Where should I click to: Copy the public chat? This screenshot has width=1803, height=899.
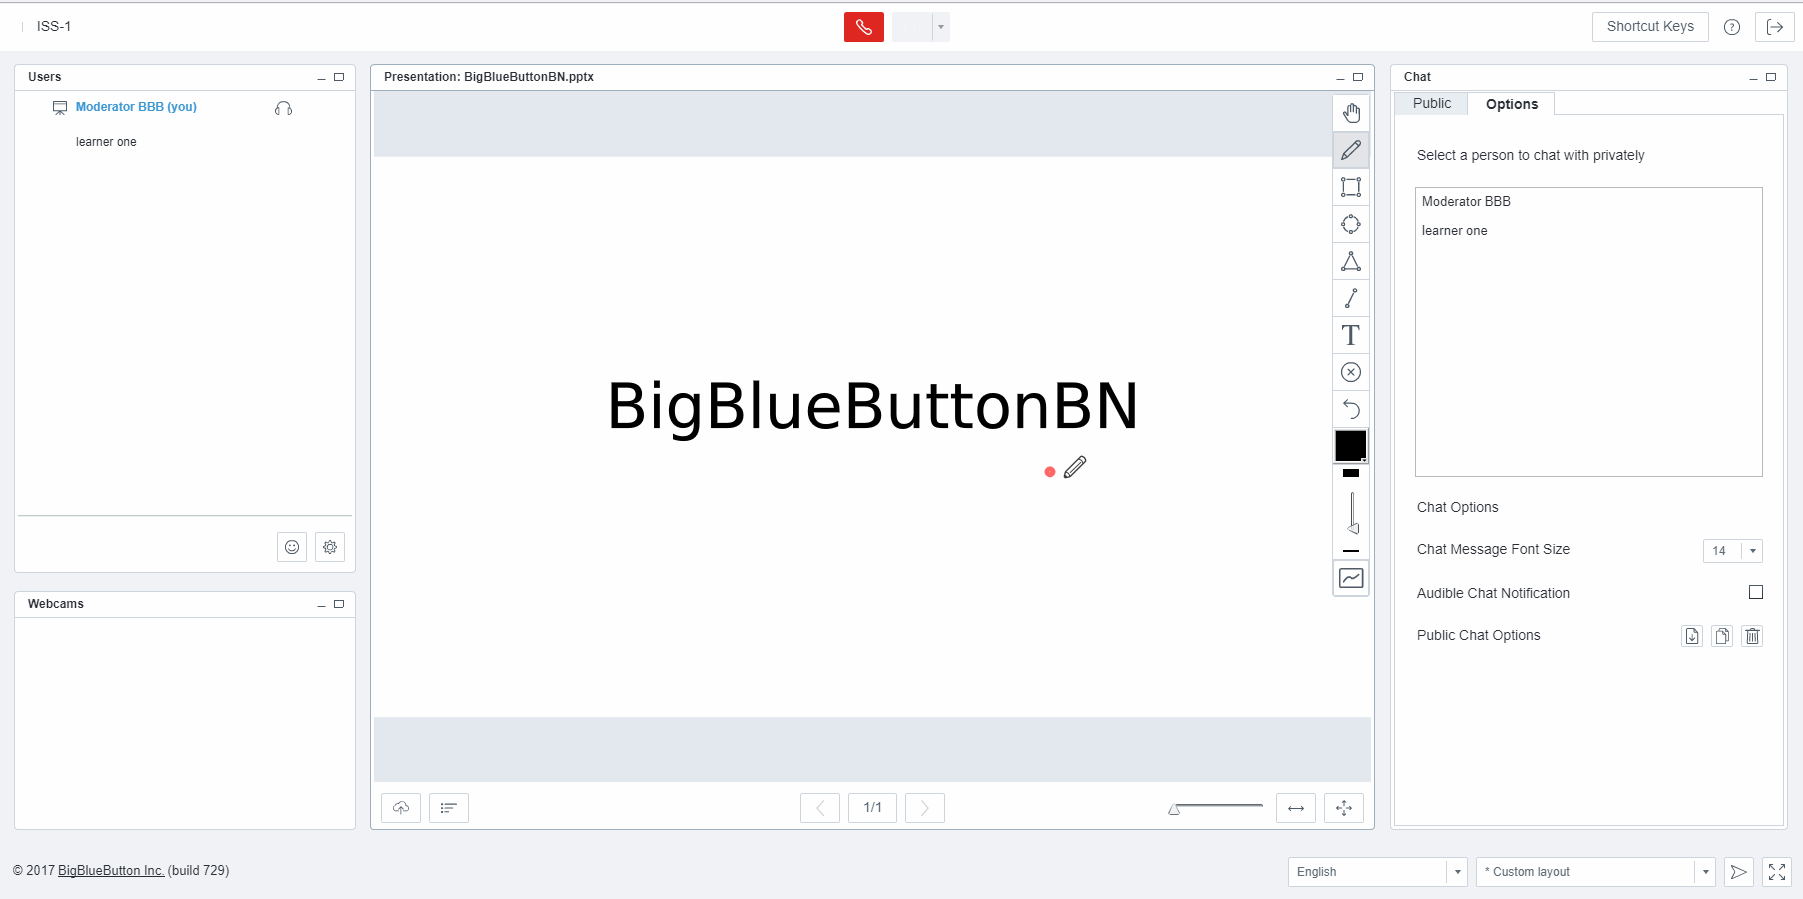(1722, 636)
